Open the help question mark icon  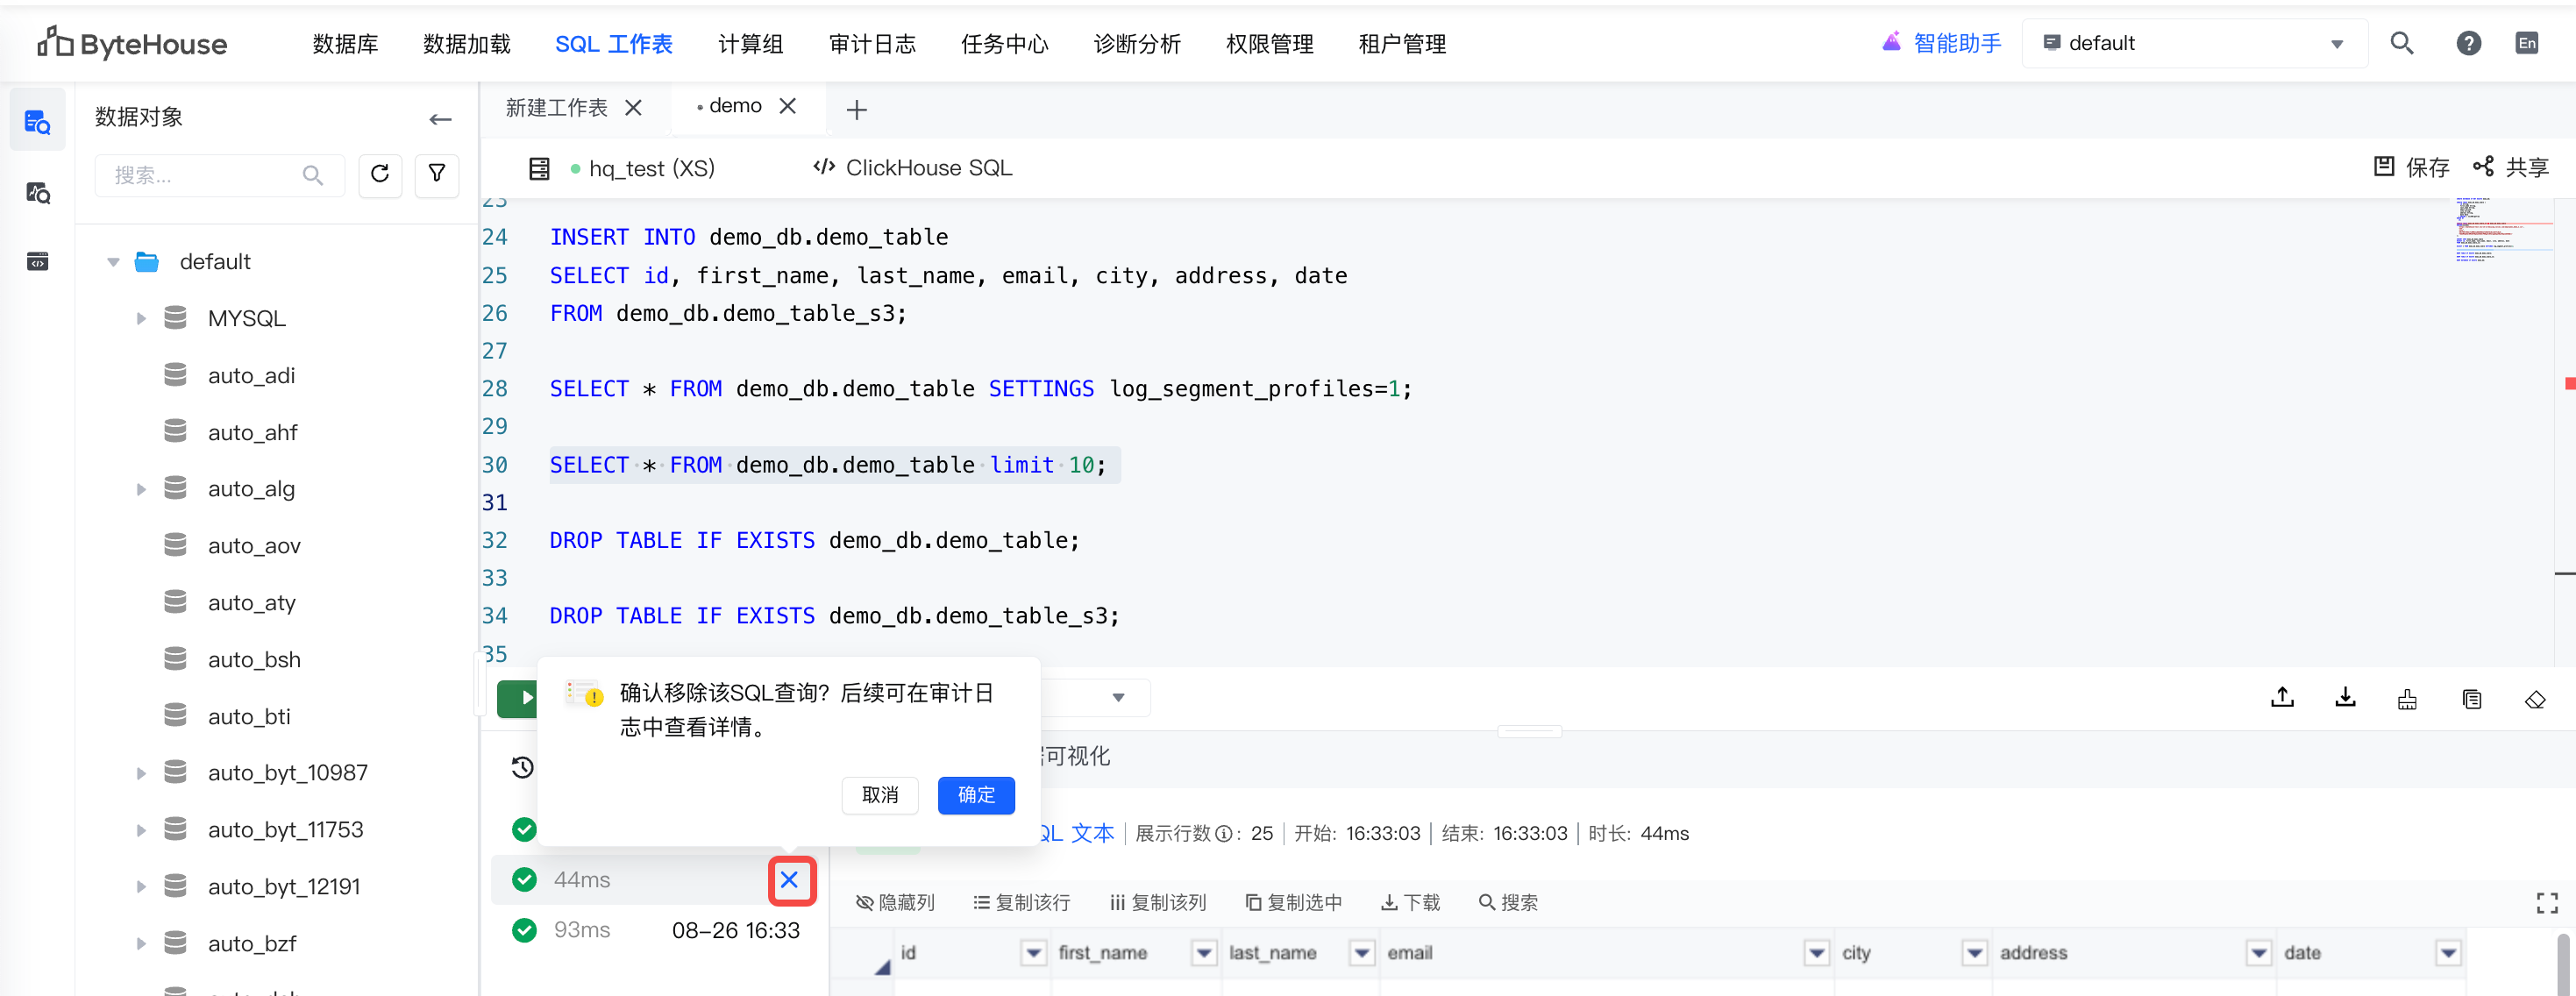(x=2468, y=43)
